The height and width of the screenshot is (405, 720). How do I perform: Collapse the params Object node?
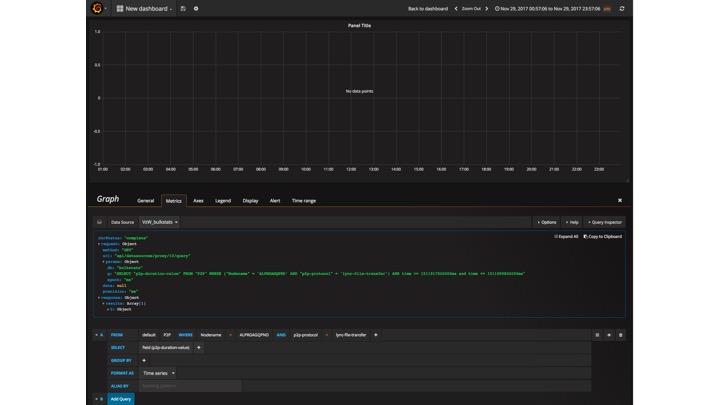click(x=103, y=262)
